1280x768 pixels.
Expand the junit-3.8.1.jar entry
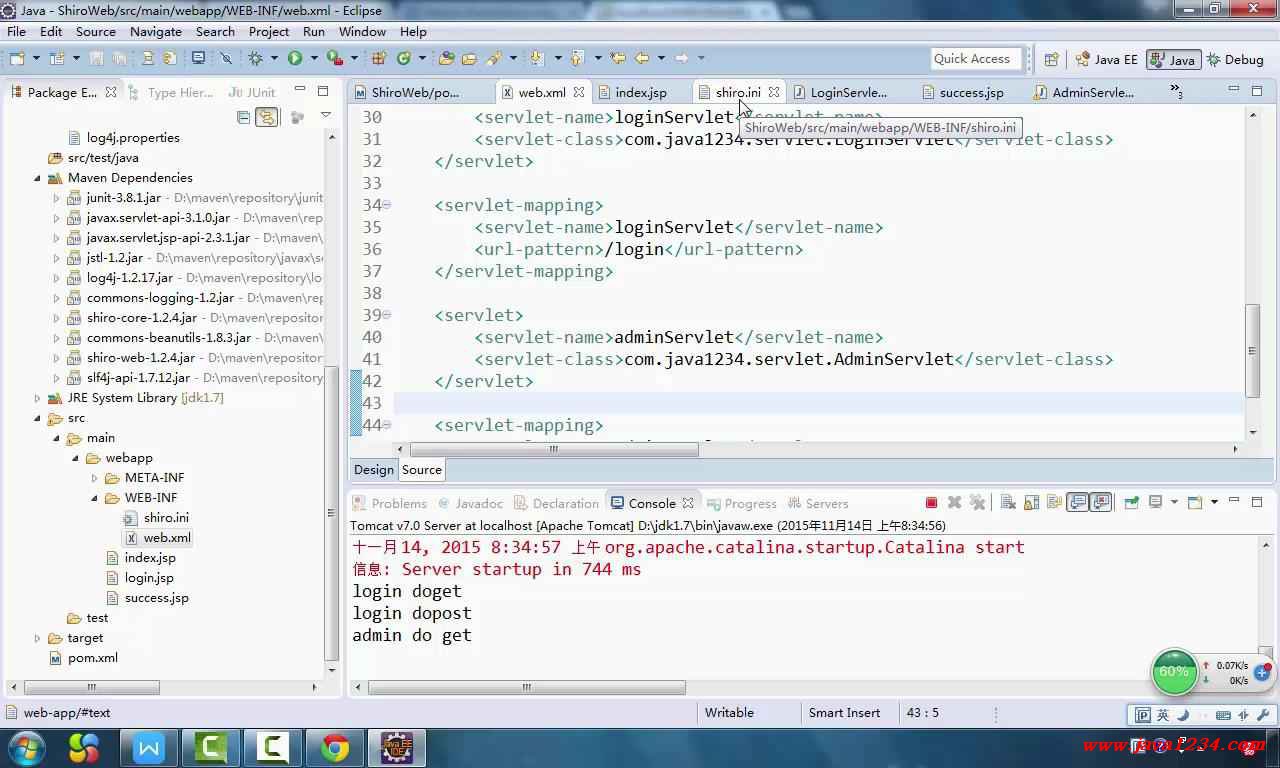pos(57,198)
